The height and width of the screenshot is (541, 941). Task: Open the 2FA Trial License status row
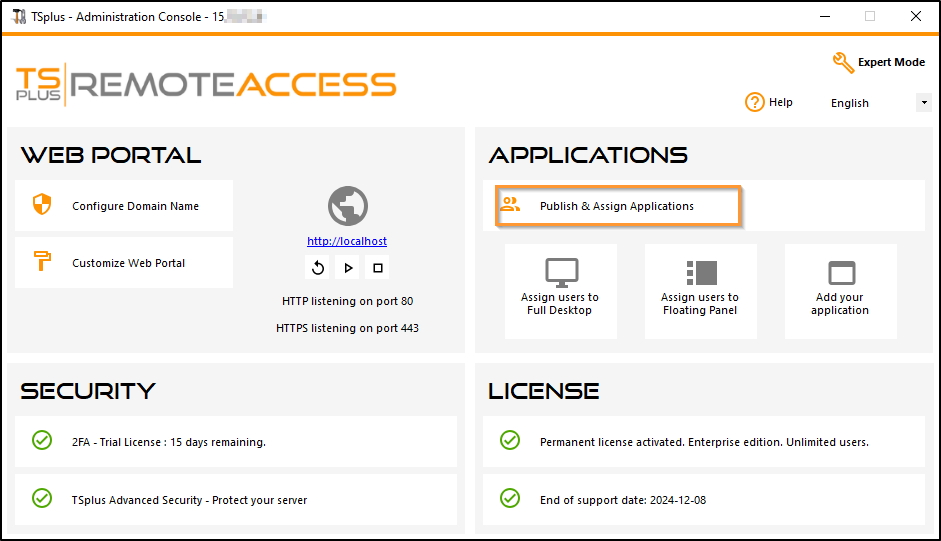point(236,442)
